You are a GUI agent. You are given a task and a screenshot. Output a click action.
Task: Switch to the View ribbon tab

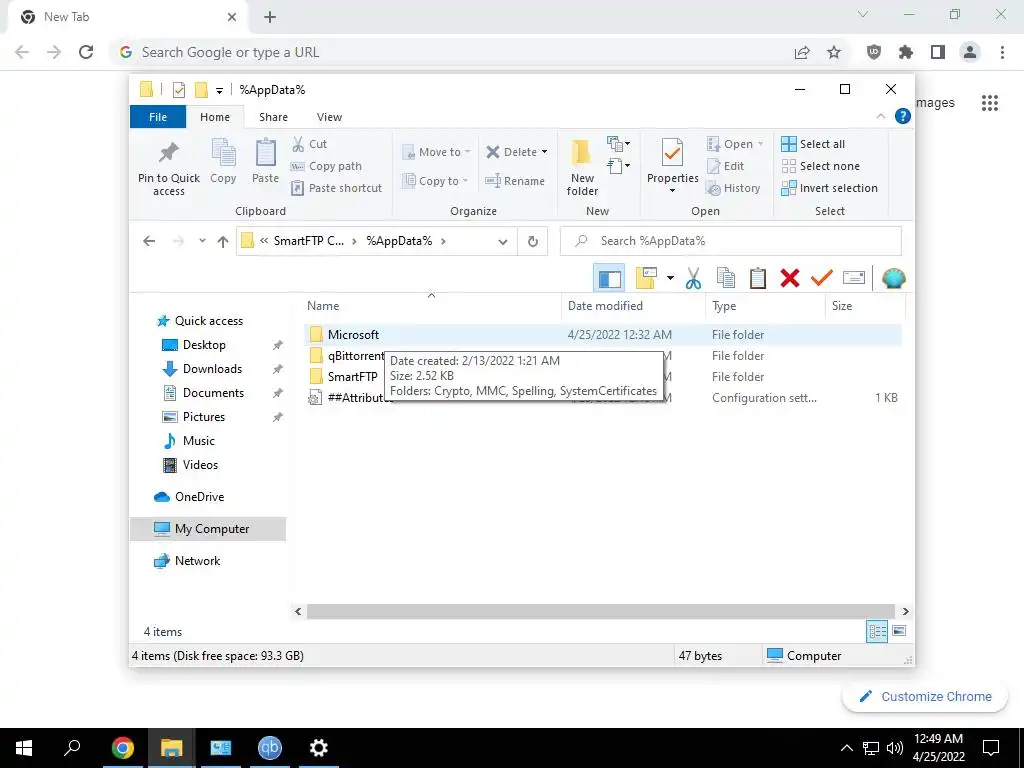(x=329, y=117)
